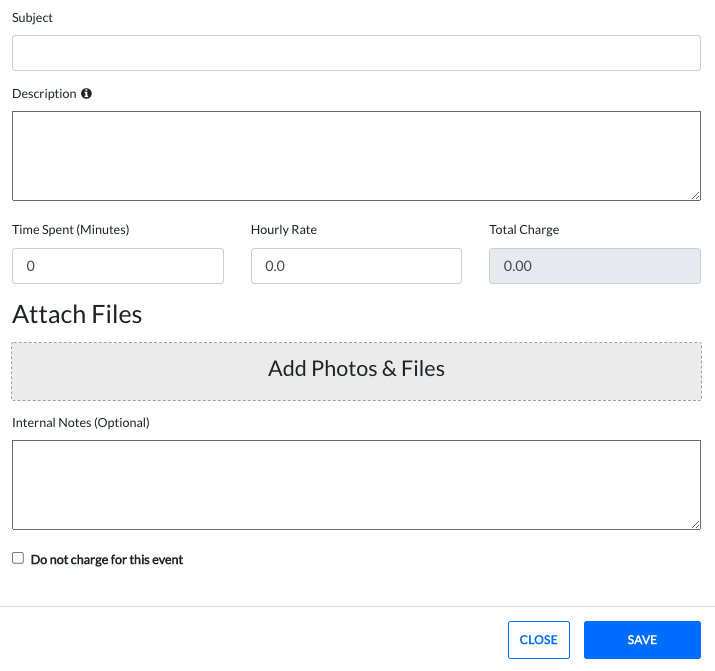Screen dimensions: 715x671
Task: Click the Hourly Rate input box
Action: [x=356, y=266]
